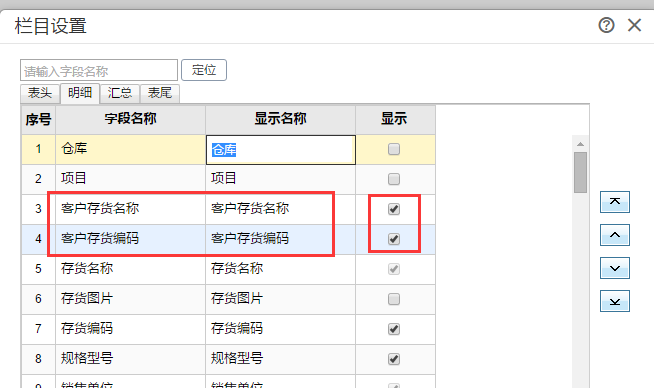
Task: Click display name cell 存货名称
Action: (x=281, y=269)
